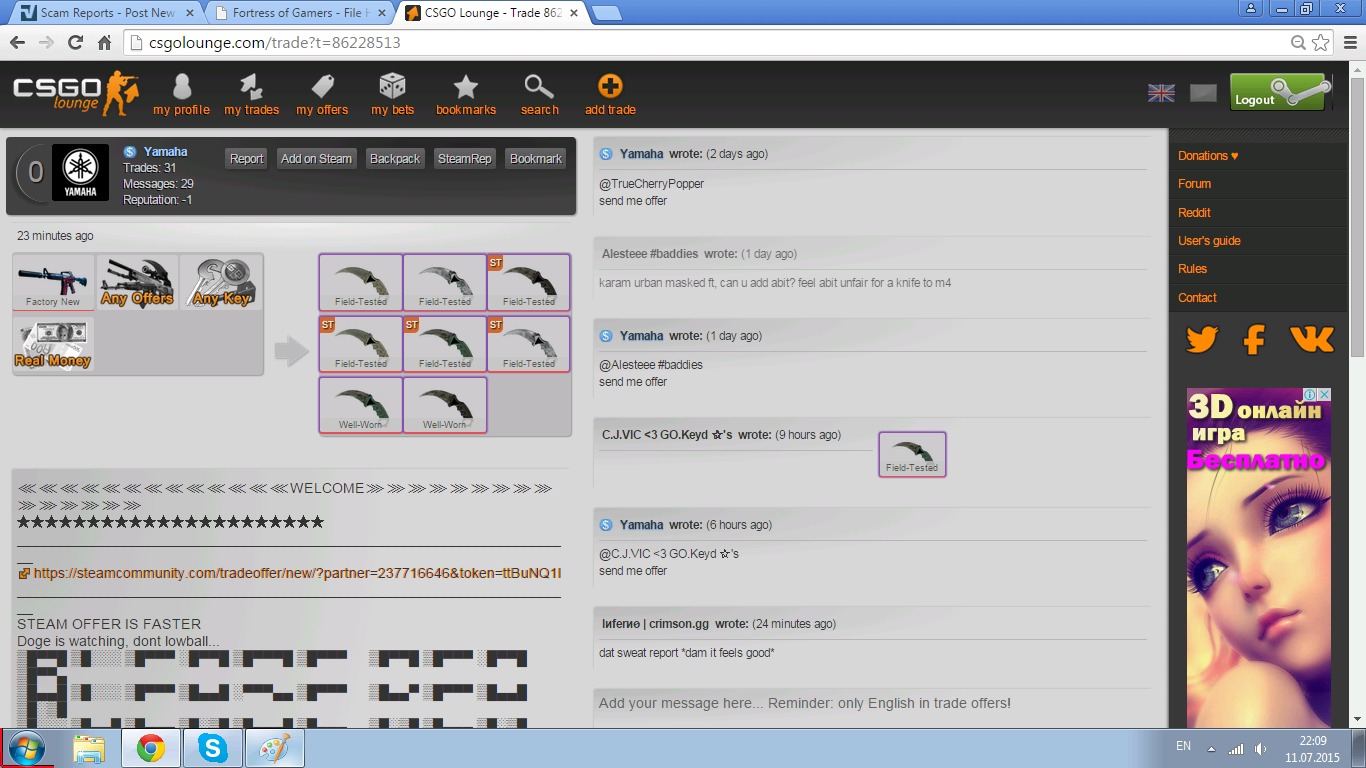Open the Twitter social icon
This screenshot has height=768, width=1366.
tap(1201, 340)
